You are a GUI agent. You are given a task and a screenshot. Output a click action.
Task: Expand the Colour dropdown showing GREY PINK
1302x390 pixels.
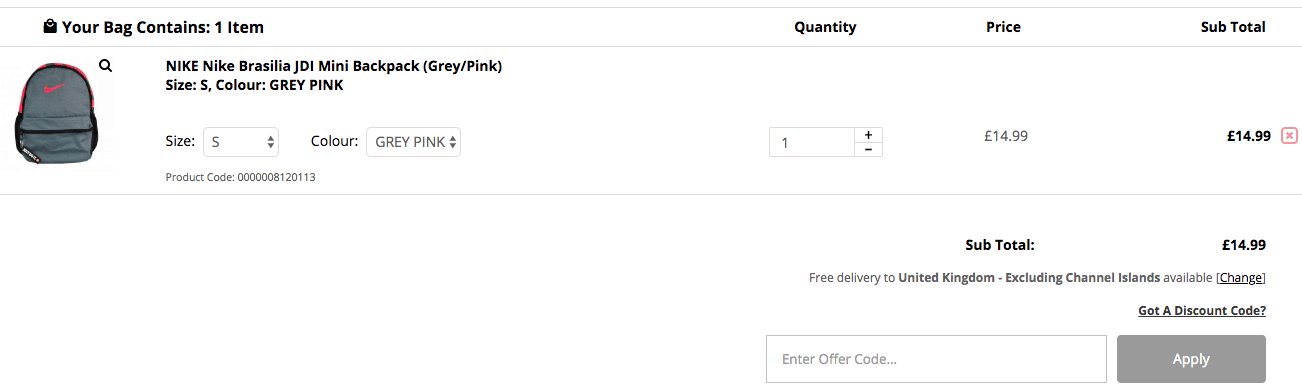(x=413, y=142)
